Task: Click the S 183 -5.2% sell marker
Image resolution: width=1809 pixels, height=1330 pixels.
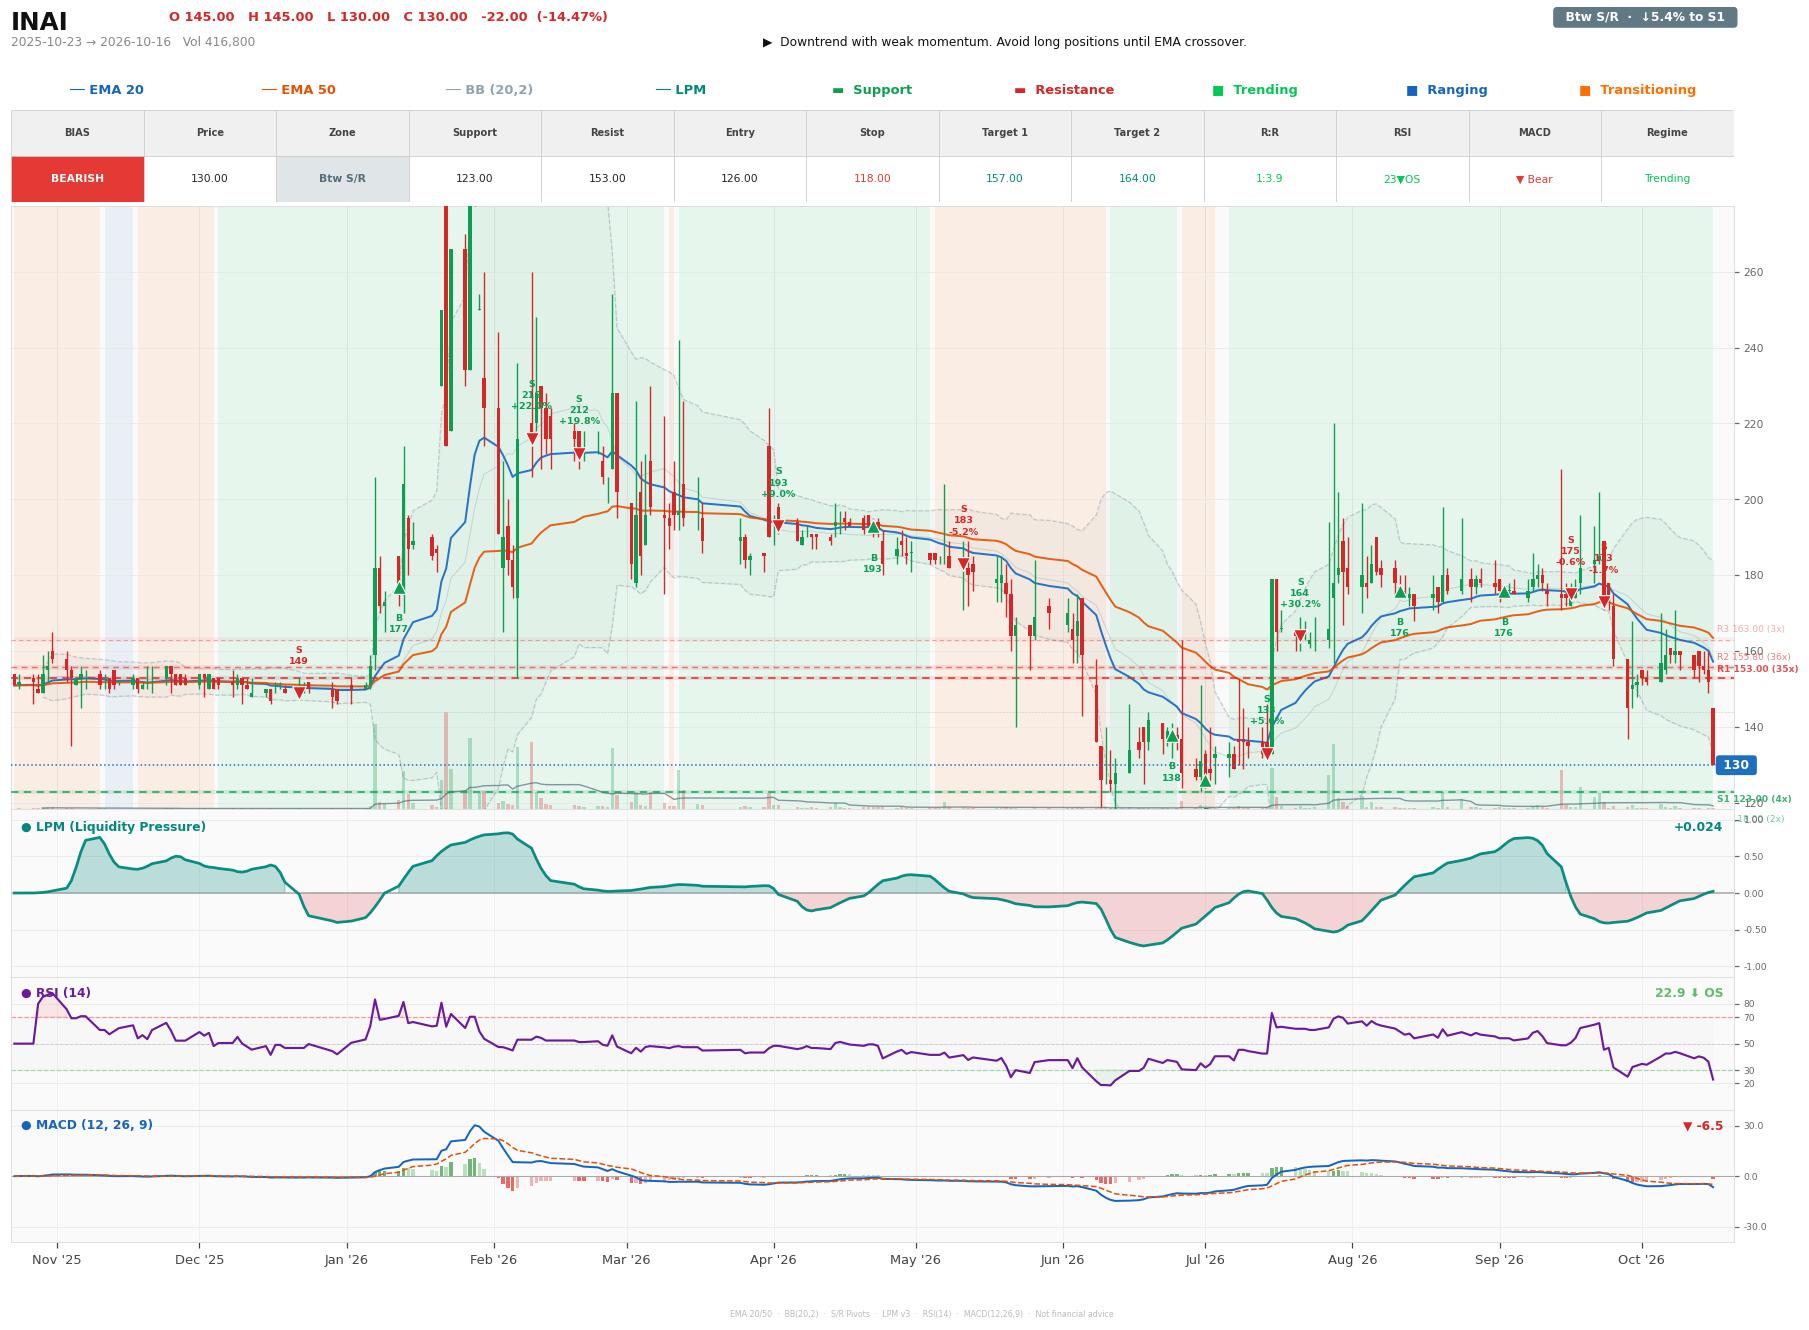Action: coord(963,564)
